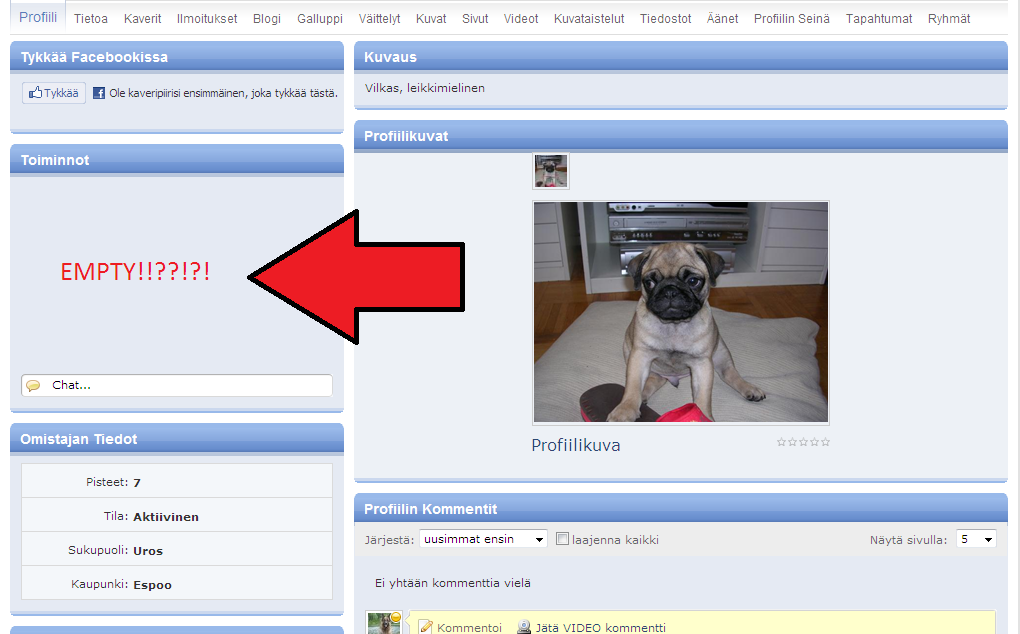The height and width of the screenshot is (634, 1020).
Task: Click the Omistajan Tiedot panel header
Action: coord(177,439)
